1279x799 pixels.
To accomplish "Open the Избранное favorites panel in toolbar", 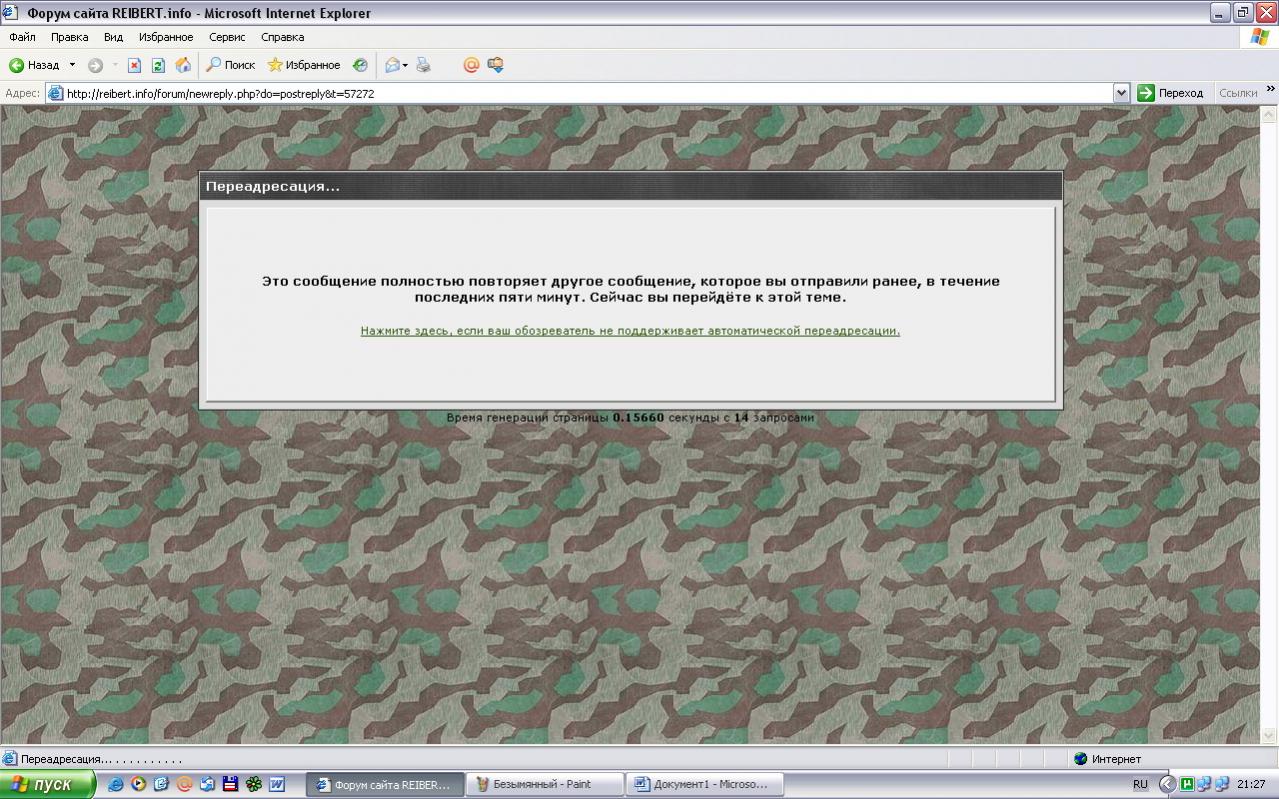I will coord(304,65).
